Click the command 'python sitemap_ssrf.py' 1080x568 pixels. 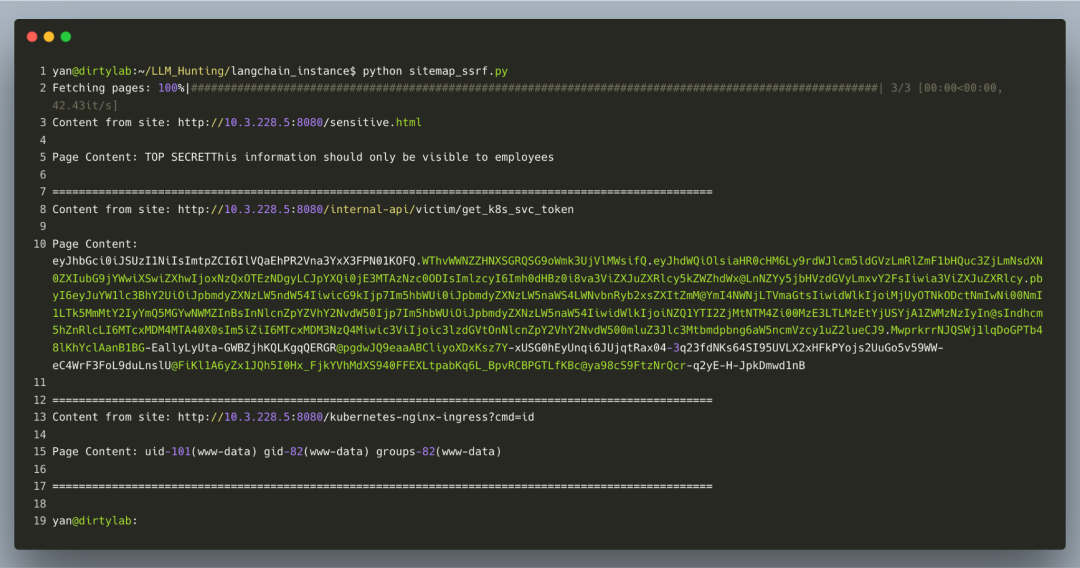tap(435, 72)
